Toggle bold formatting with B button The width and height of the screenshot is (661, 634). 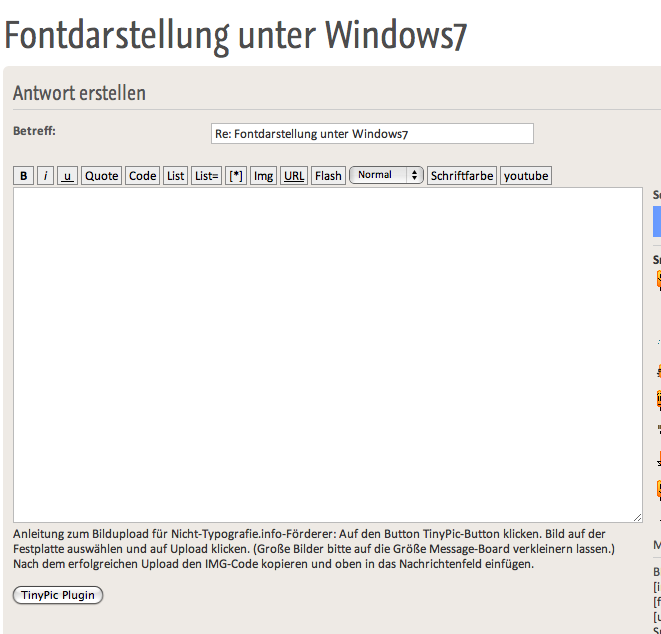coord(24,175)
